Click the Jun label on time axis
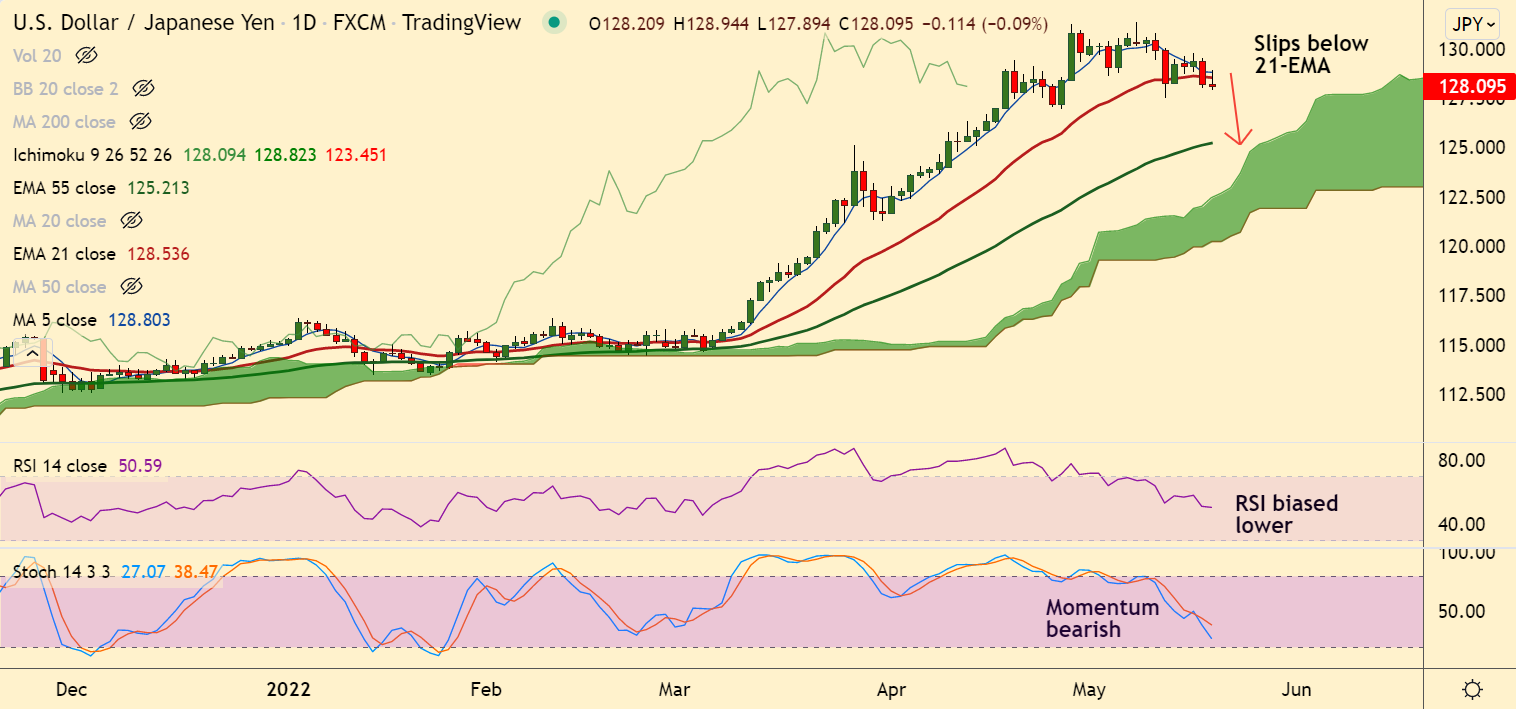1516x709 pixels. [1297, 690]
